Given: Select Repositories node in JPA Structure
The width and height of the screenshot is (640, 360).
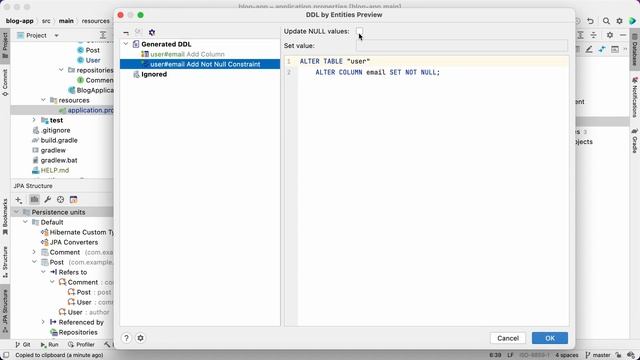Looking at the screenshot, I should [x=74, y=332].
